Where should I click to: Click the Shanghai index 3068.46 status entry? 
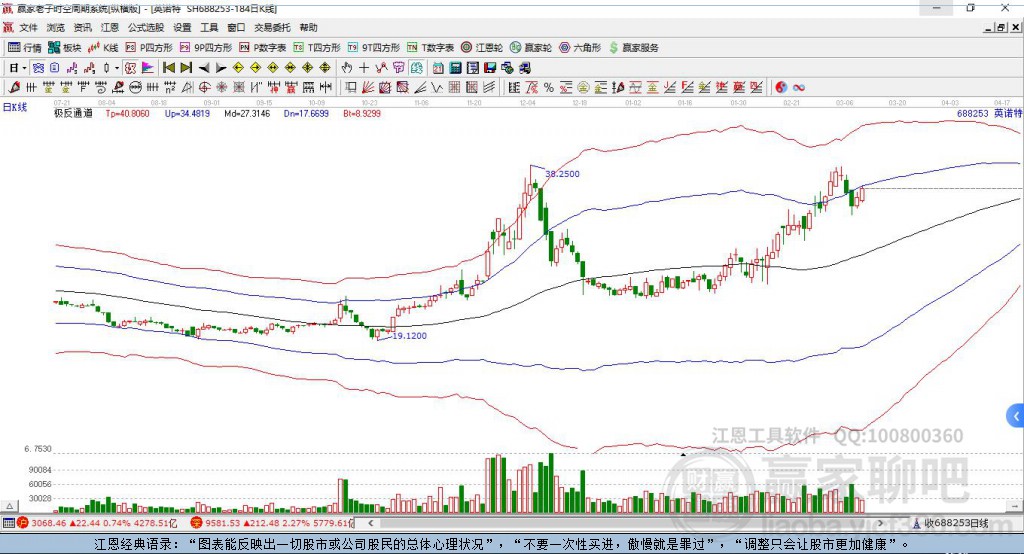pyautogui.click(x=98, y=523)
